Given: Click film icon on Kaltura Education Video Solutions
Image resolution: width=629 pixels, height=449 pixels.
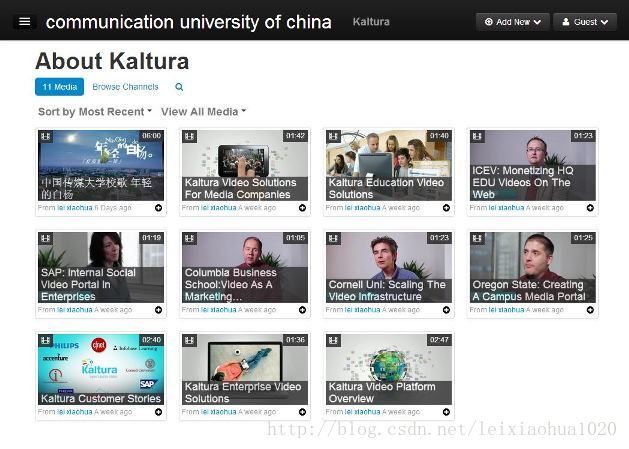Looking at the screenshot, I should [x=333, y=137].
